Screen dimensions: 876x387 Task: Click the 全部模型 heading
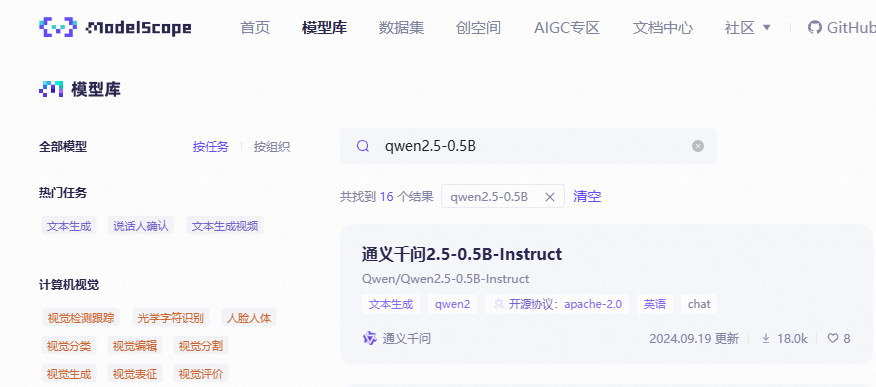(63, 147)
